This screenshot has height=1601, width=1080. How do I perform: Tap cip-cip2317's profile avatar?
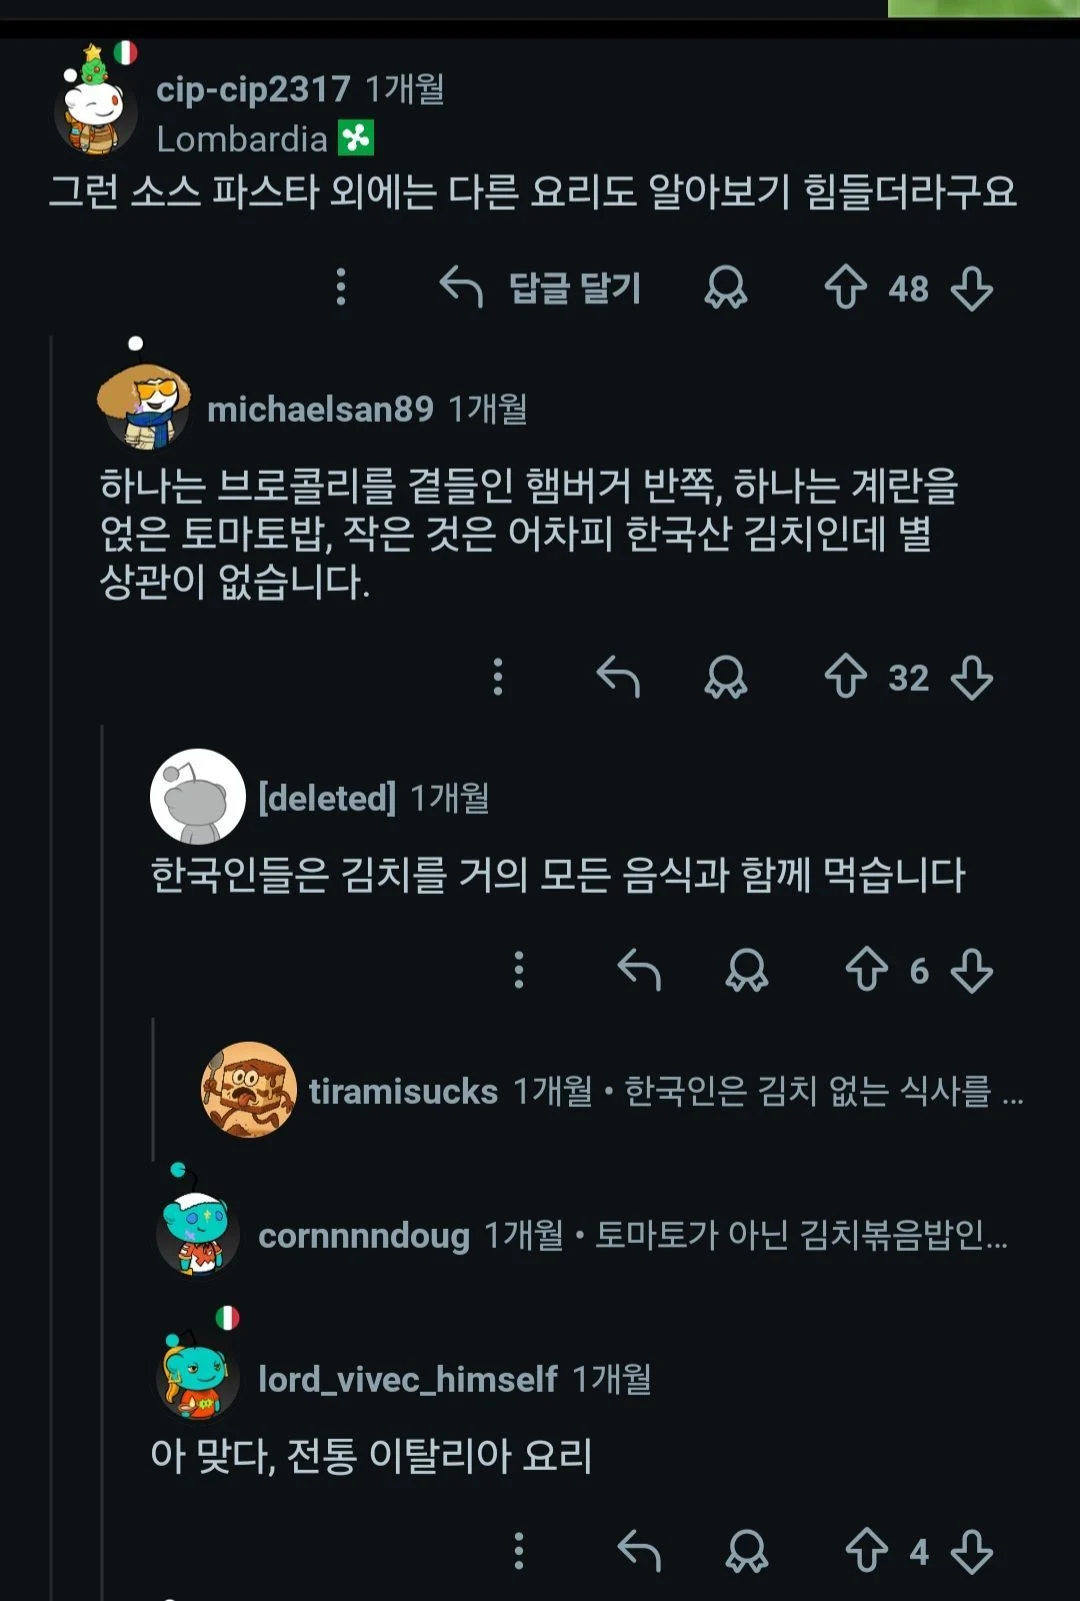point(96,109)
